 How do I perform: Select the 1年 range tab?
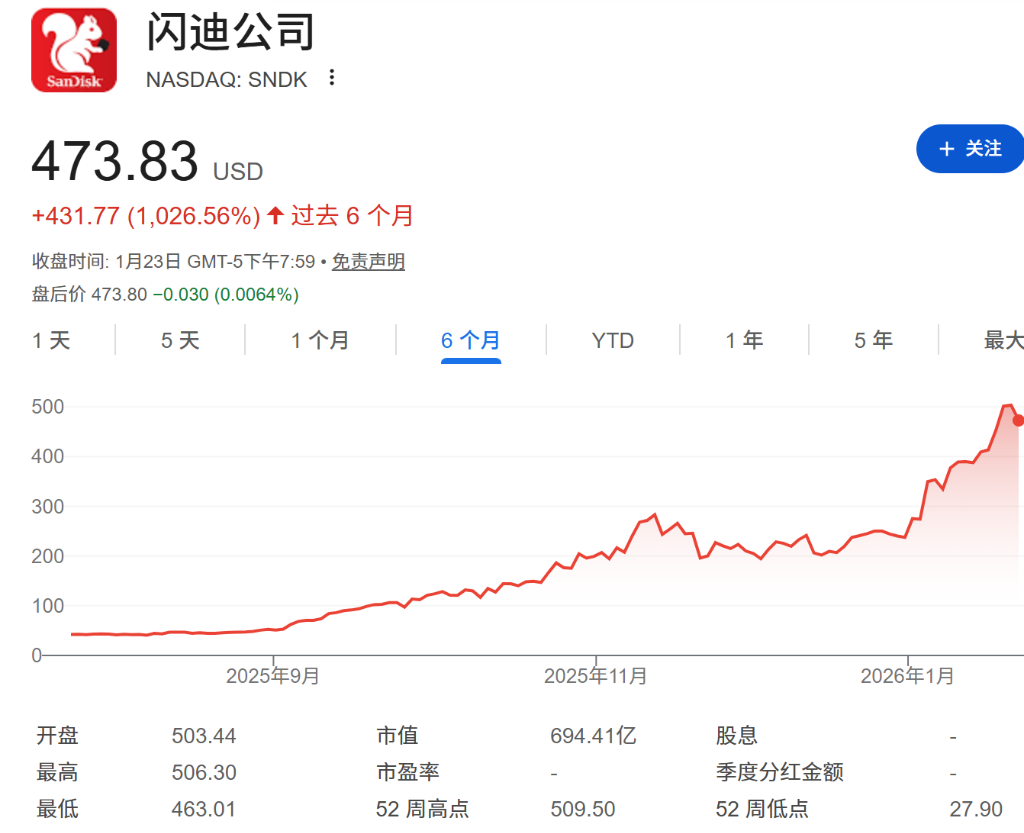coord(743,340)
